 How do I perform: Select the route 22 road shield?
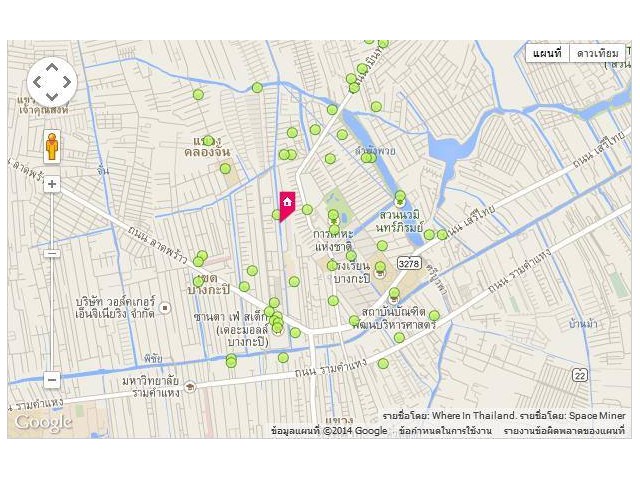(x=580, y=375)
